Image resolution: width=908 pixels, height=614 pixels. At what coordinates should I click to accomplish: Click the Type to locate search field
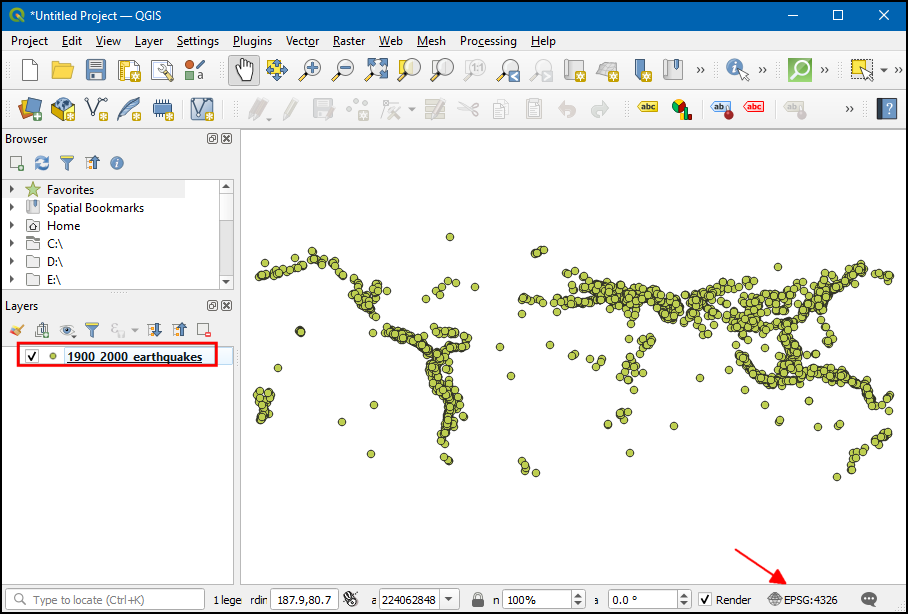[105, 600]
